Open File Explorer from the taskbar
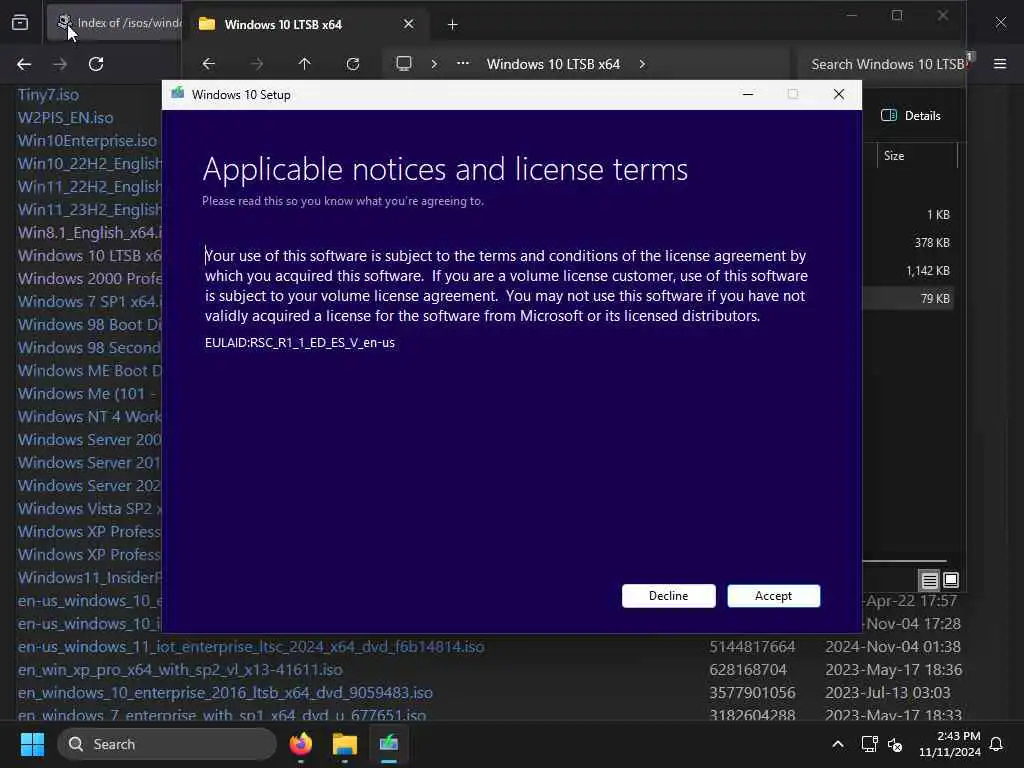Screen dimensions: 1024x768 click(x=344, y=744)
